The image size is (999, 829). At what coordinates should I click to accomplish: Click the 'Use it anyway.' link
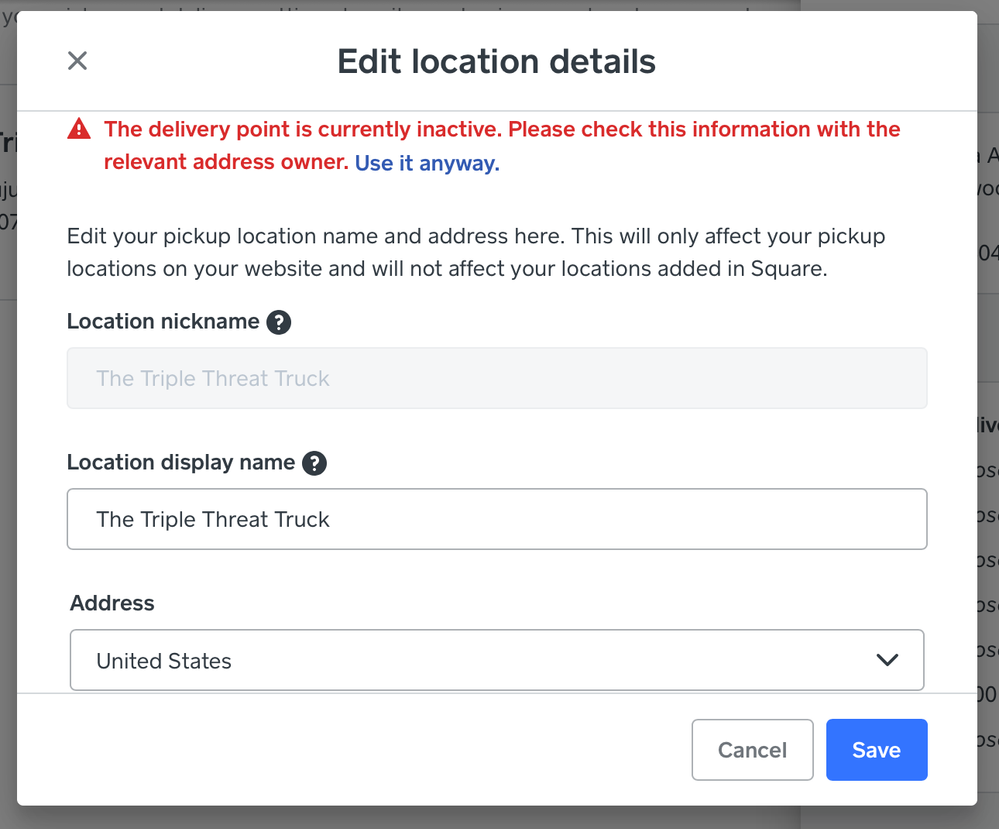pyautogui.click(x=427, y=163)
